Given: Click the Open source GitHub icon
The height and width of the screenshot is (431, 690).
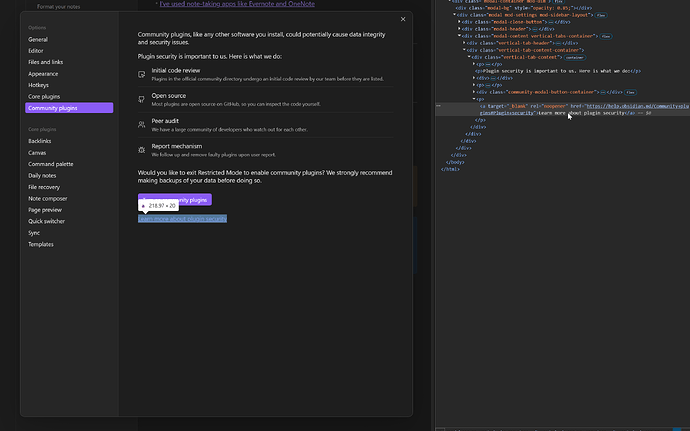Looking at the screenshot, I should point(142,99).
